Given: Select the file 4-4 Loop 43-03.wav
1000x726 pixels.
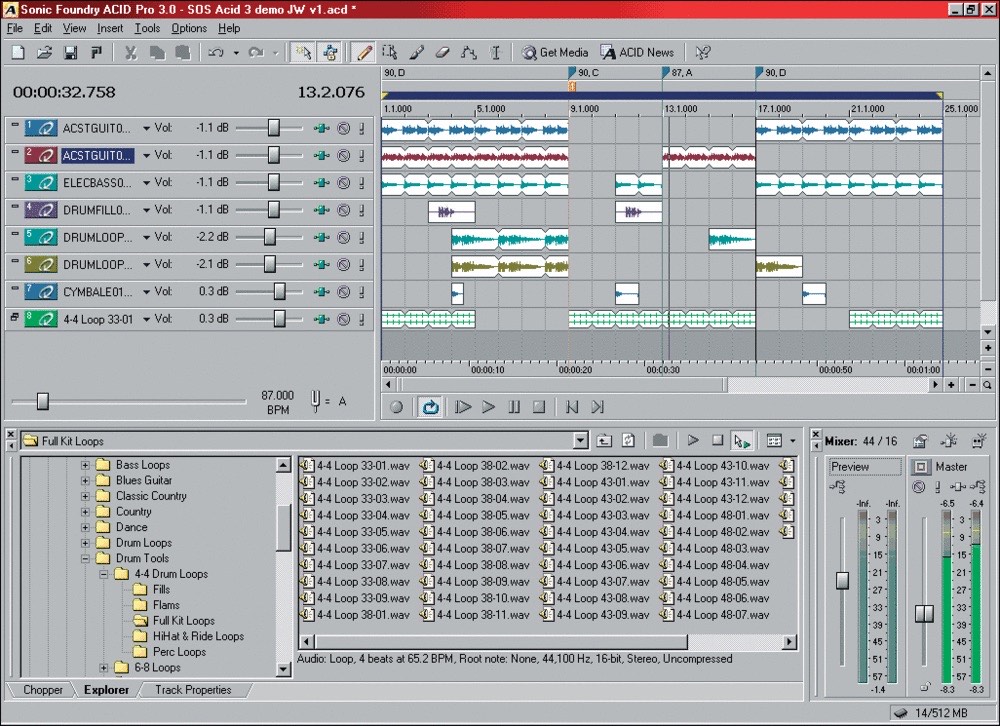Looking at the screenshot, I should 596,515.
